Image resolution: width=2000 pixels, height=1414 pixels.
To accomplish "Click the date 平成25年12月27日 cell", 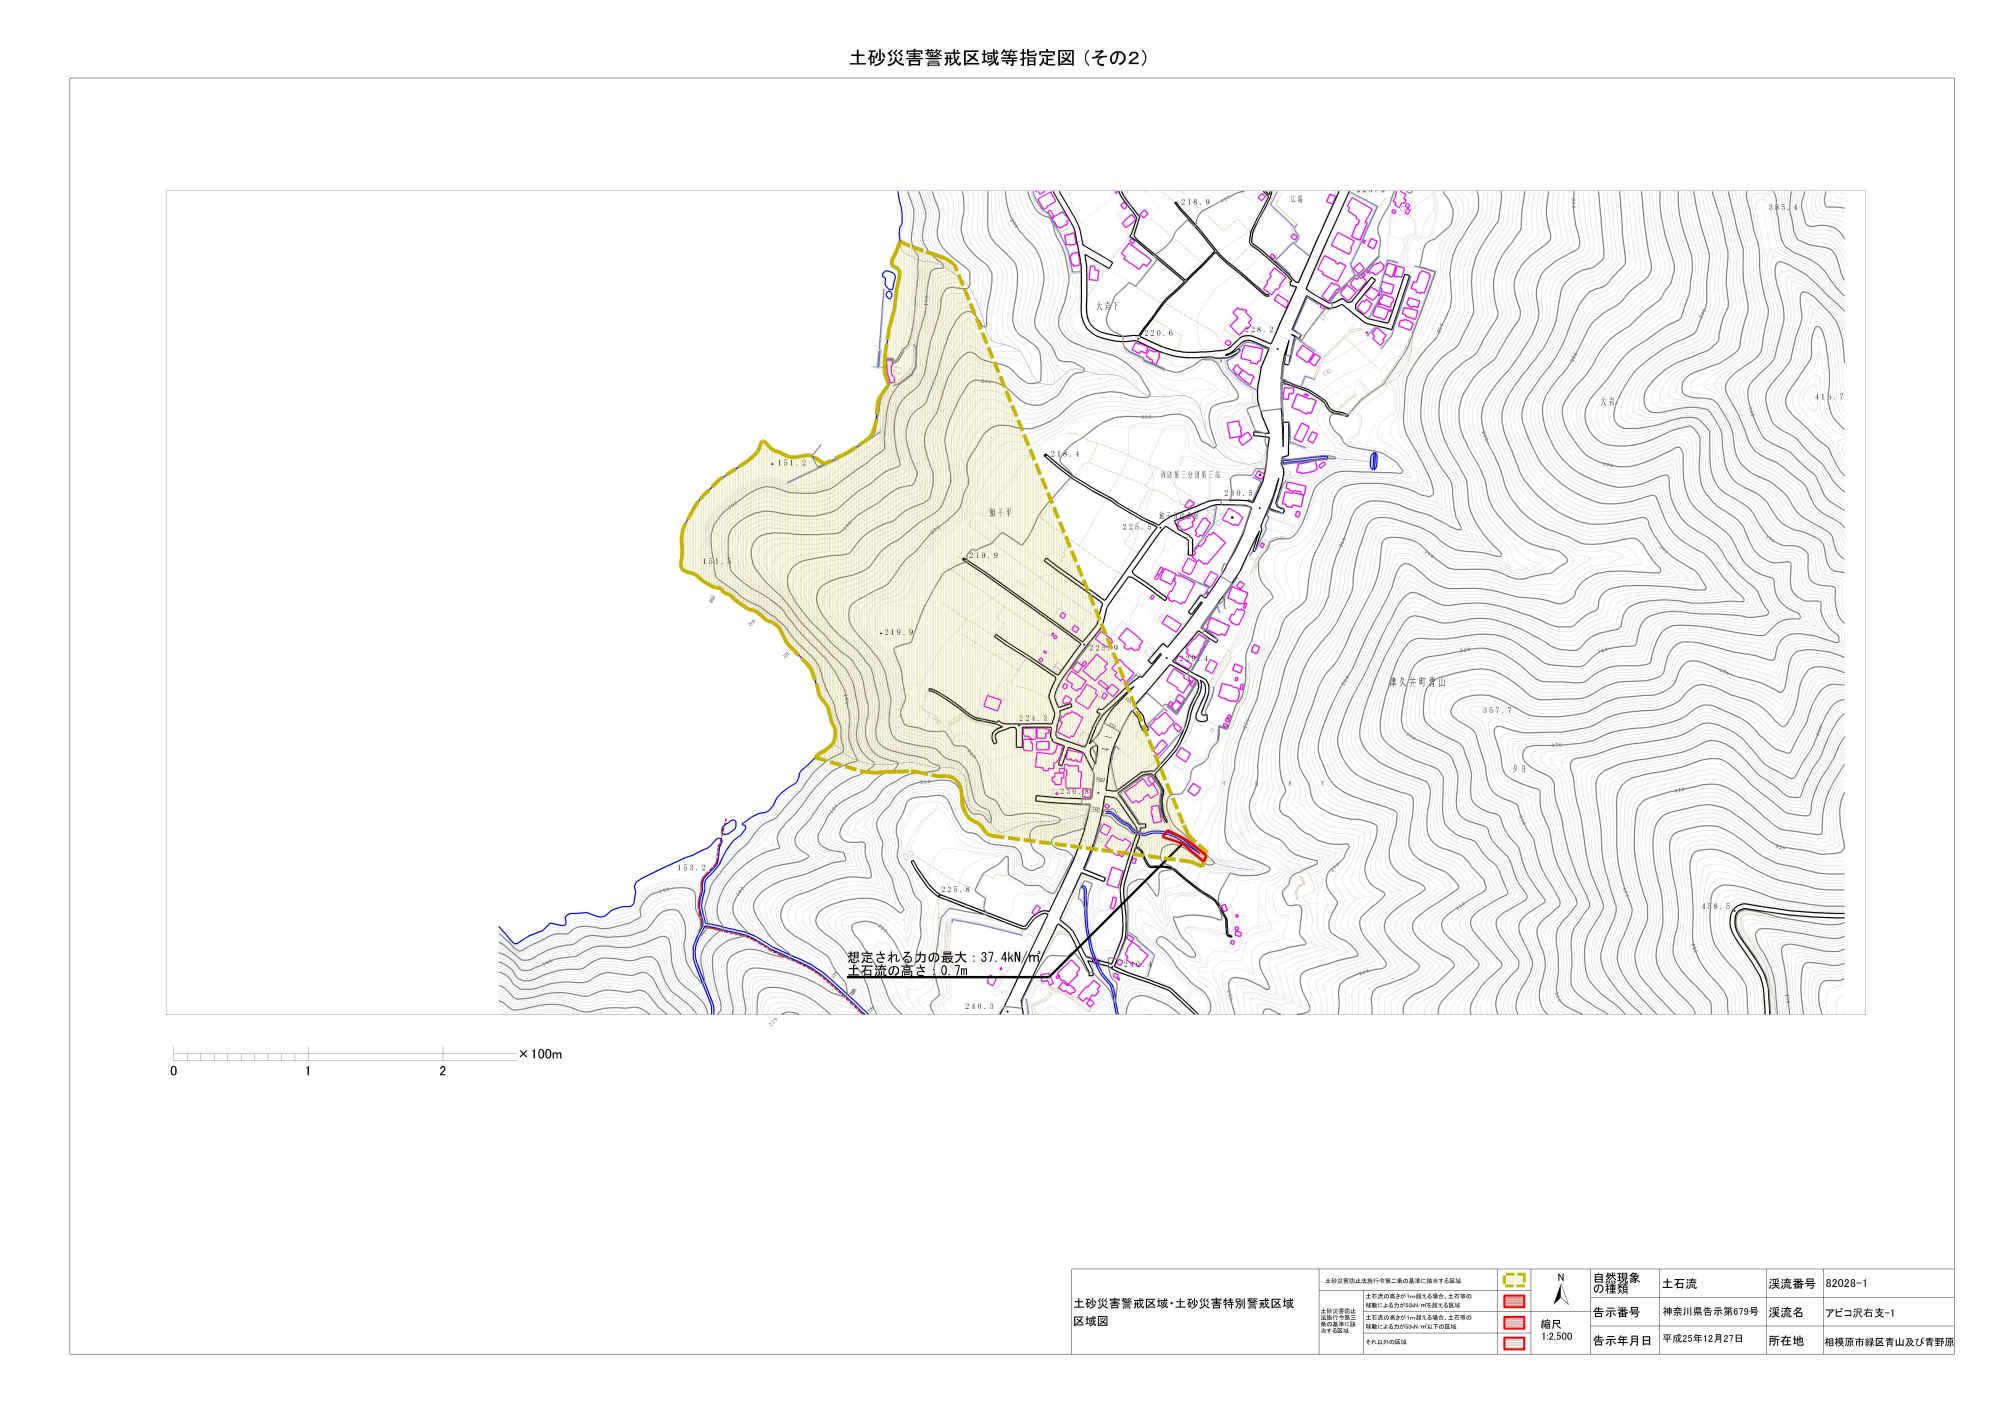I will [1703, 1339].
